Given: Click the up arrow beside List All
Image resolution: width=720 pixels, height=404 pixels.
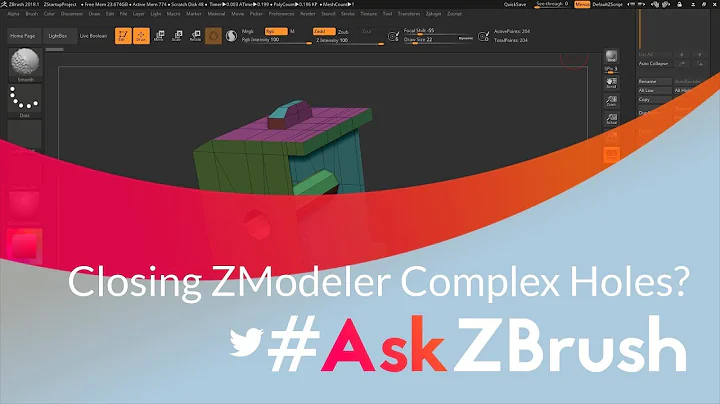Looking at the screenshot, I should click(x=681, y=55).
